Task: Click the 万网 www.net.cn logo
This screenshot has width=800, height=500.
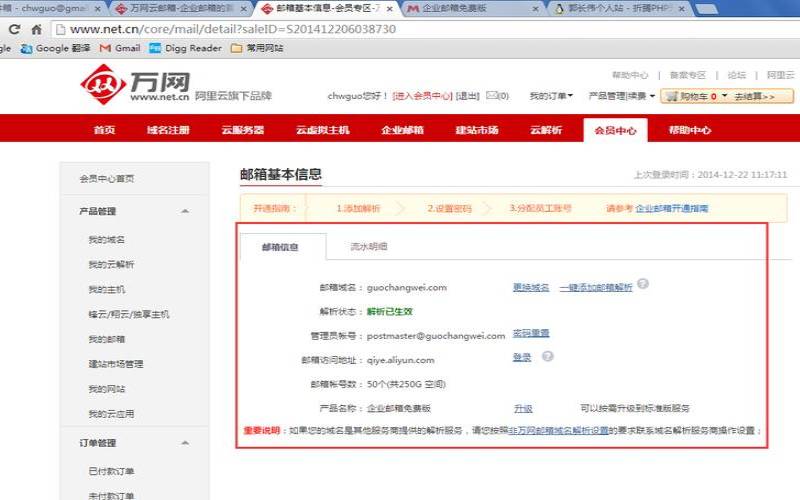Action: pyautogui.click(x=135, y=84)
